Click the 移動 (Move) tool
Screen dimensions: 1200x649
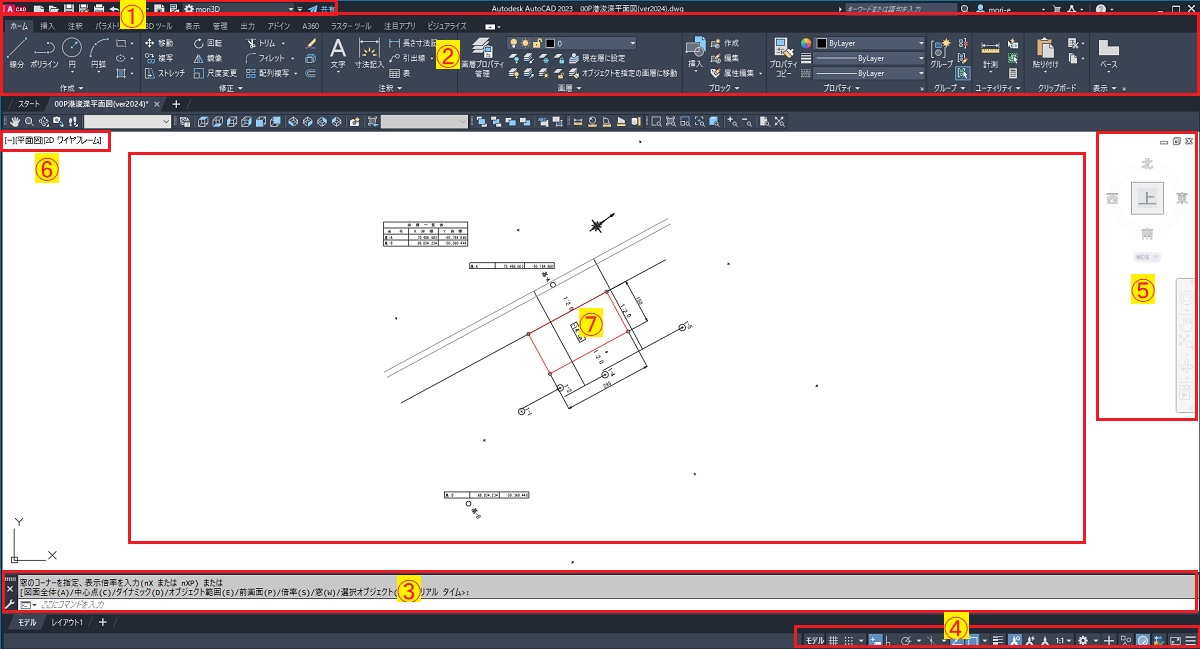pos(158,43)
